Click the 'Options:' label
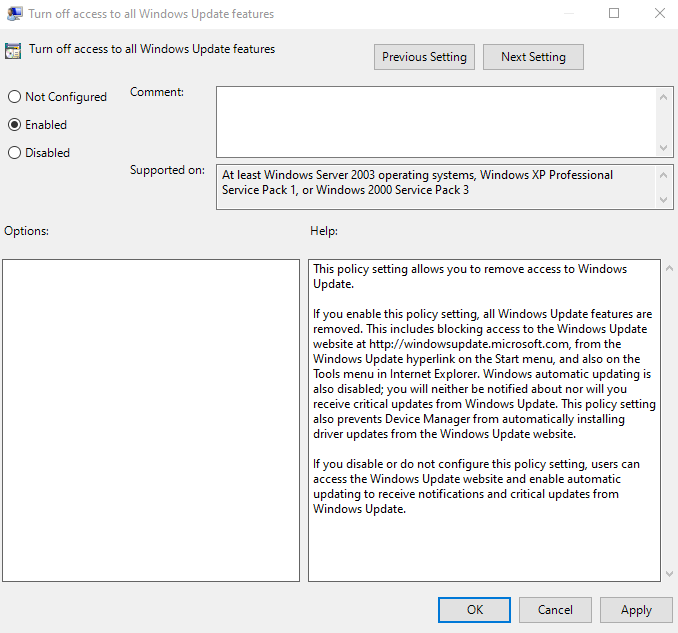Screen dimensions: 678x633 tap(26, 231)
